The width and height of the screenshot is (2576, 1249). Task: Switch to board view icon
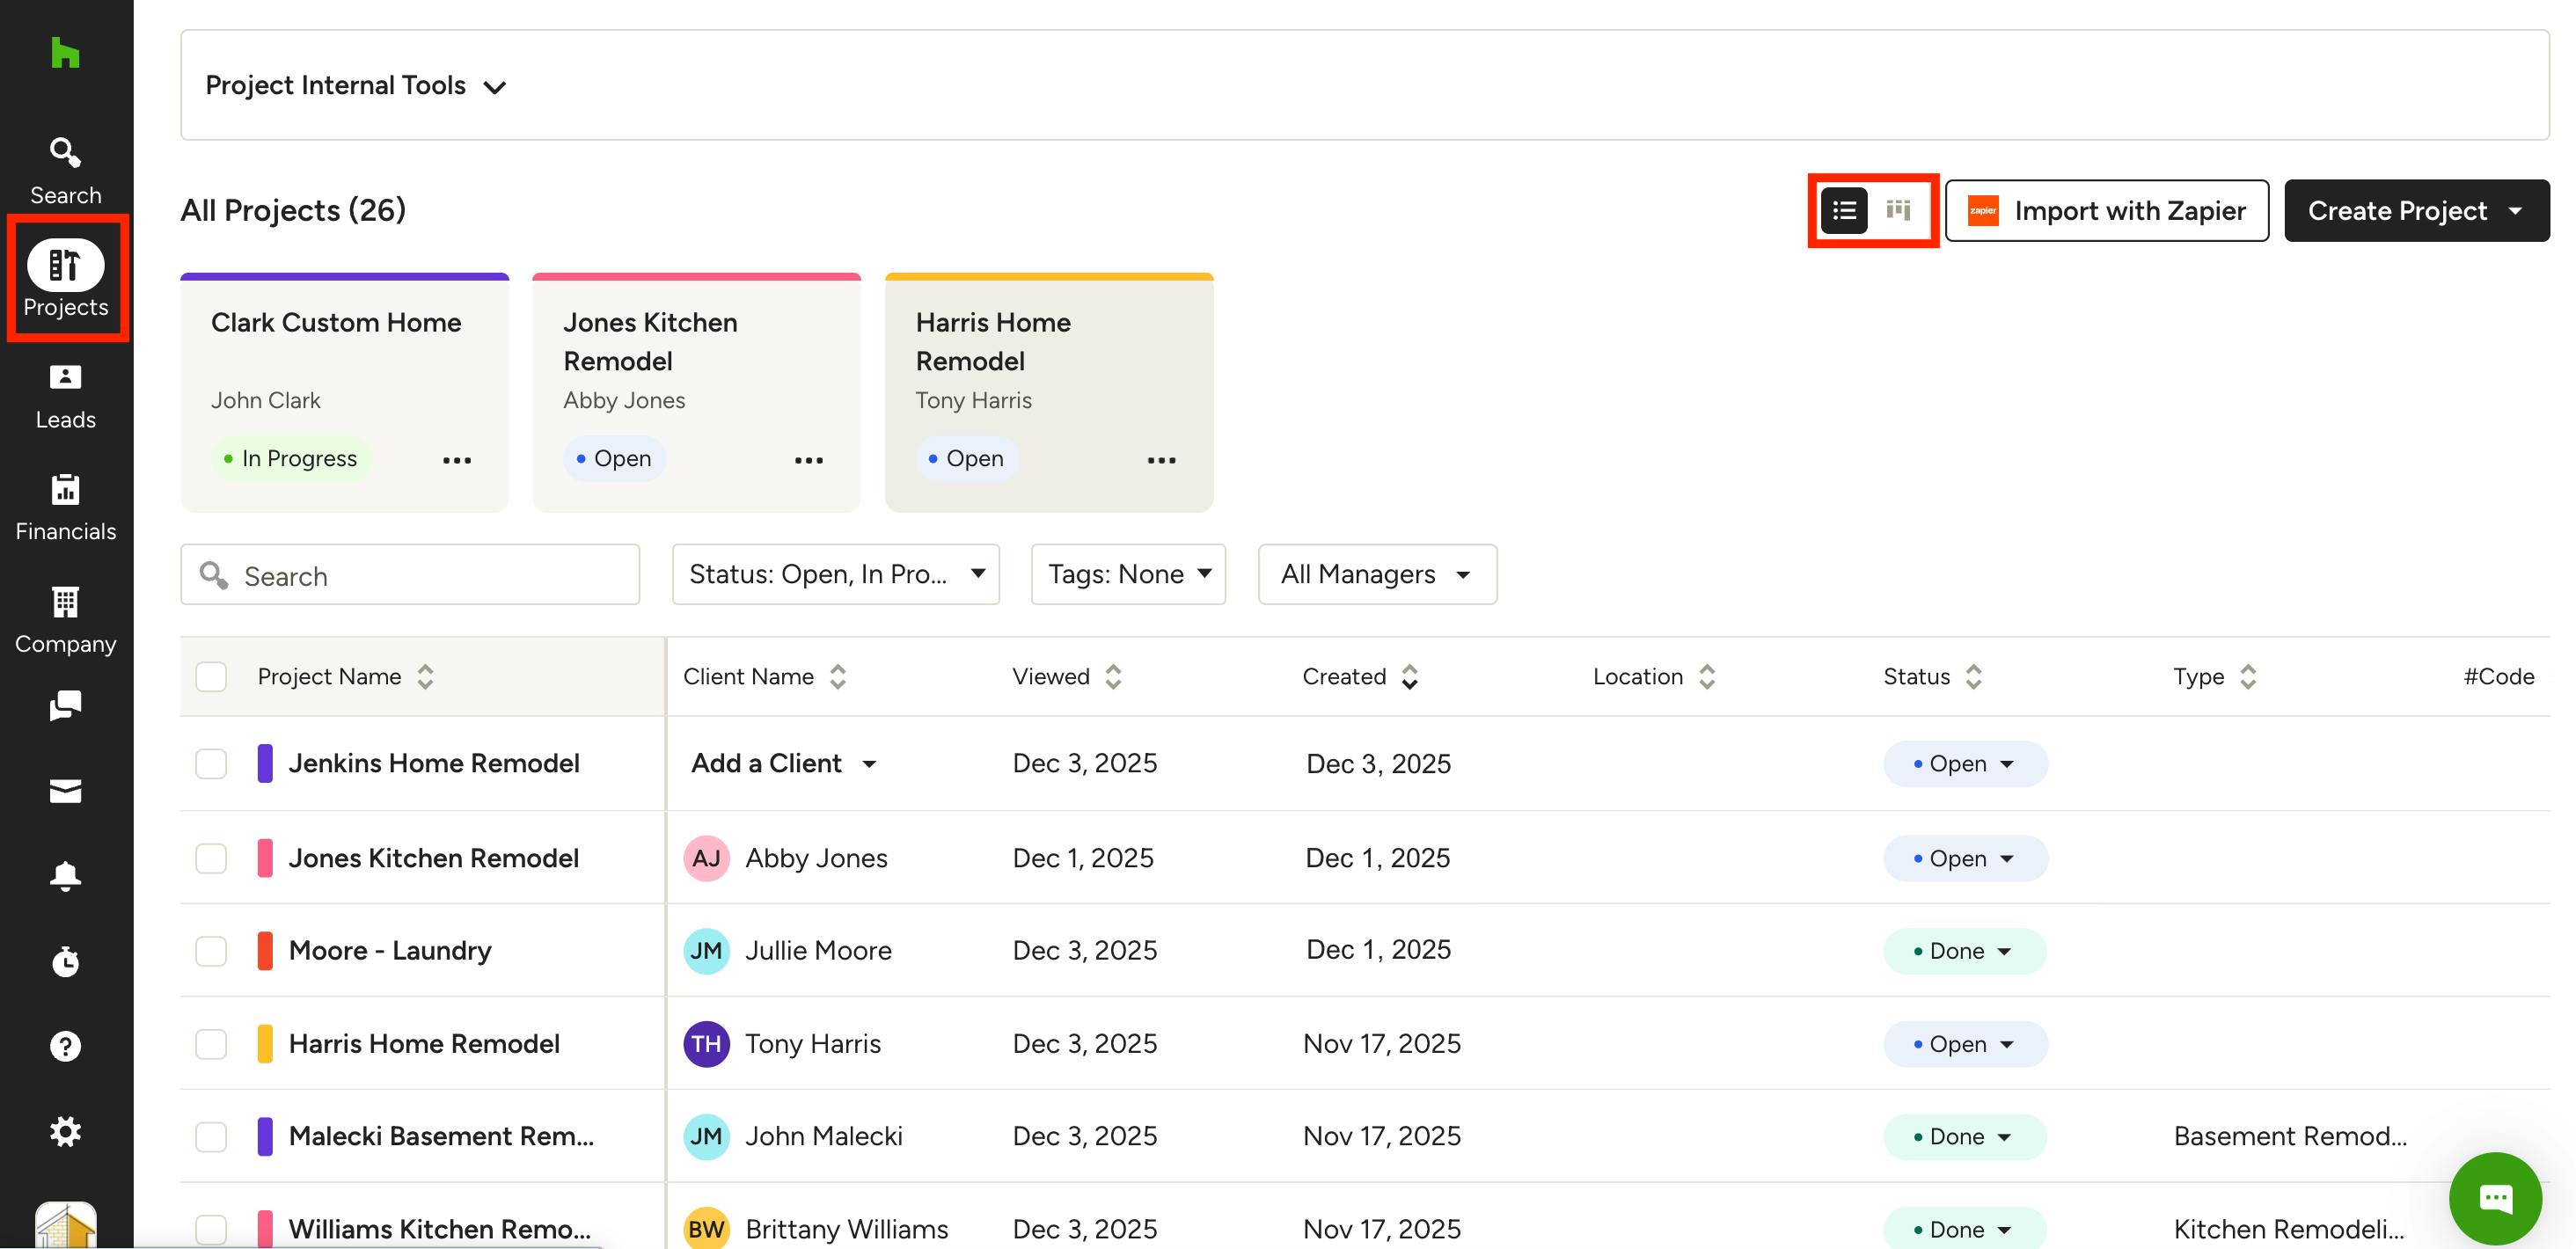[x=1898, y=210]
